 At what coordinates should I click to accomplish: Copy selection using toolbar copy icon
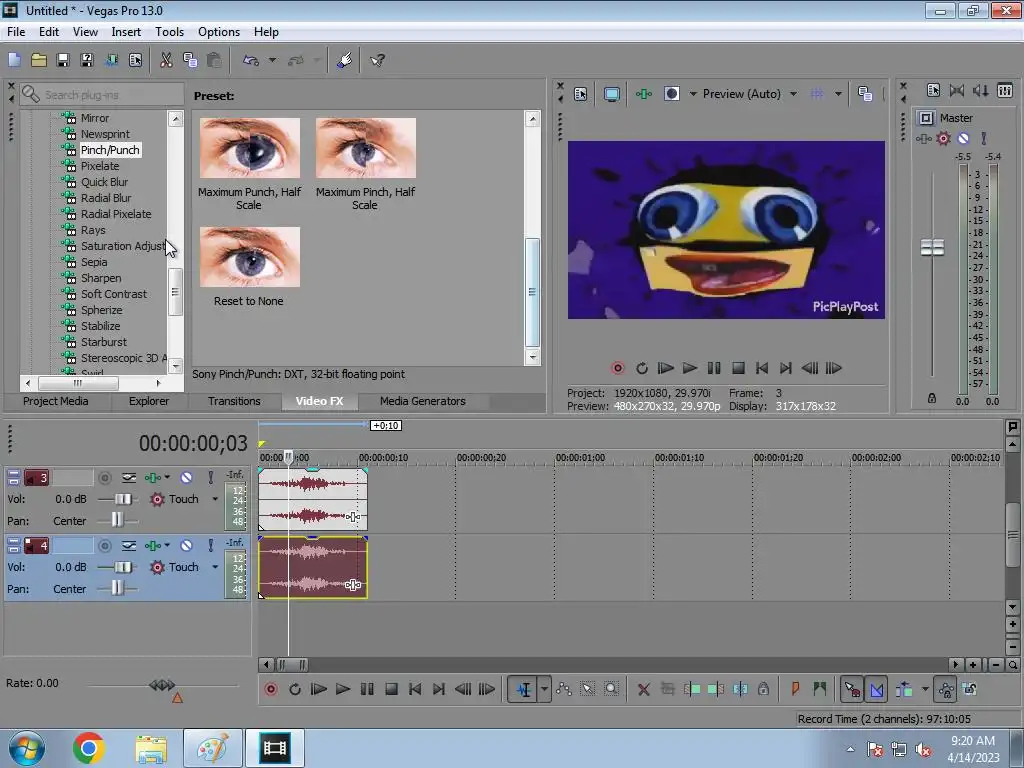point(190,61)
